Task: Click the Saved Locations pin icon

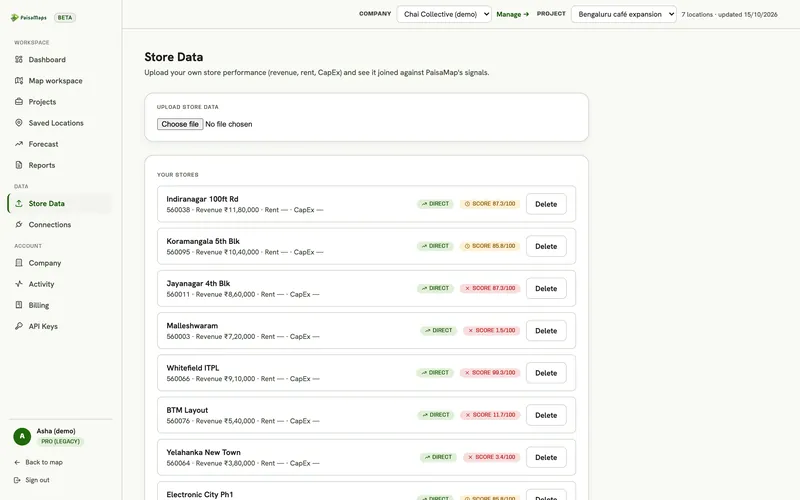Action: click(19, 123)
